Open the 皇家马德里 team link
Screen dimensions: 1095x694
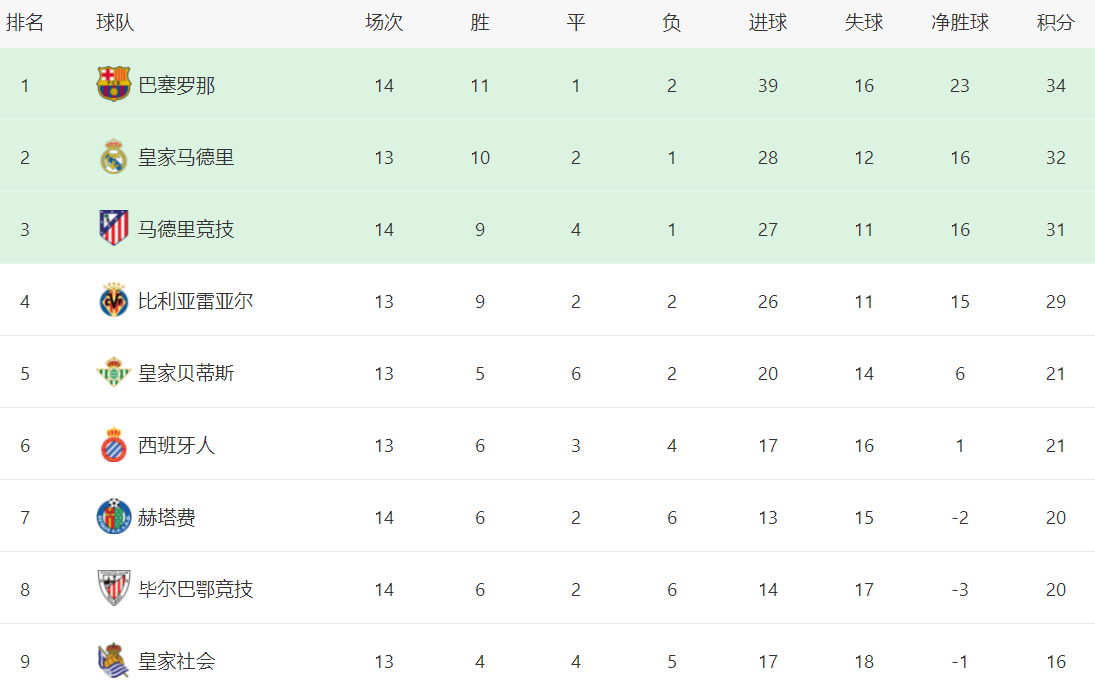tap(186, 158)
